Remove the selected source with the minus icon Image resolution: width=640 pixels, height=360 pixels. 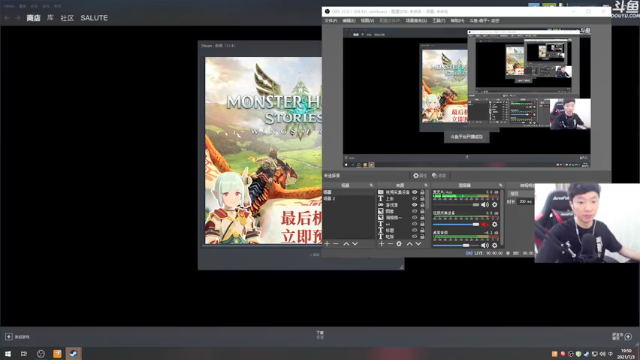tap(390, 244)
